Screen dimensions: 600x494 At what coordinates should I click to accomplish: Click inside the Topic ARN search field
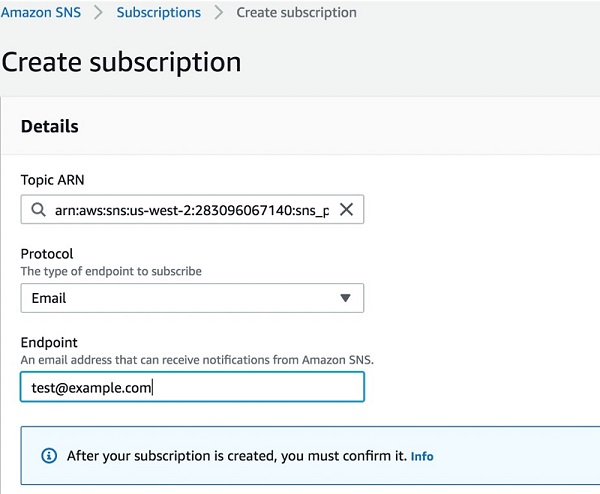point(192,209)
